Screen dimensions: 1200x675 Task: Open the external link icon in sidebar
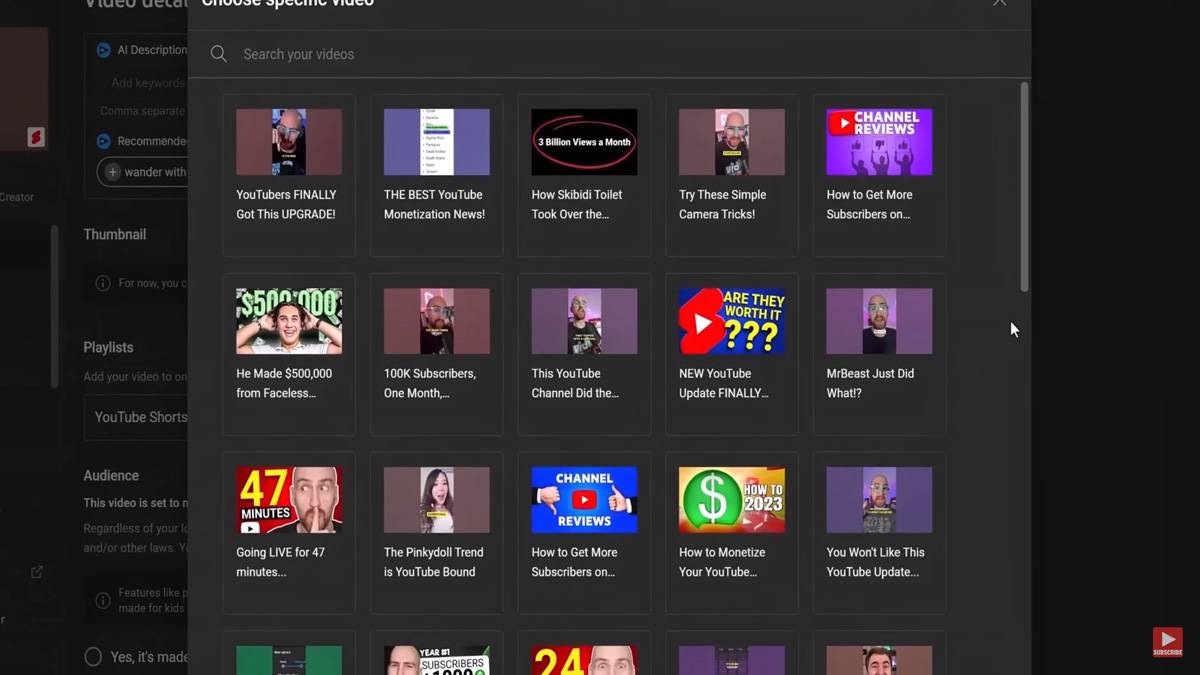click(x=37, y=572)
